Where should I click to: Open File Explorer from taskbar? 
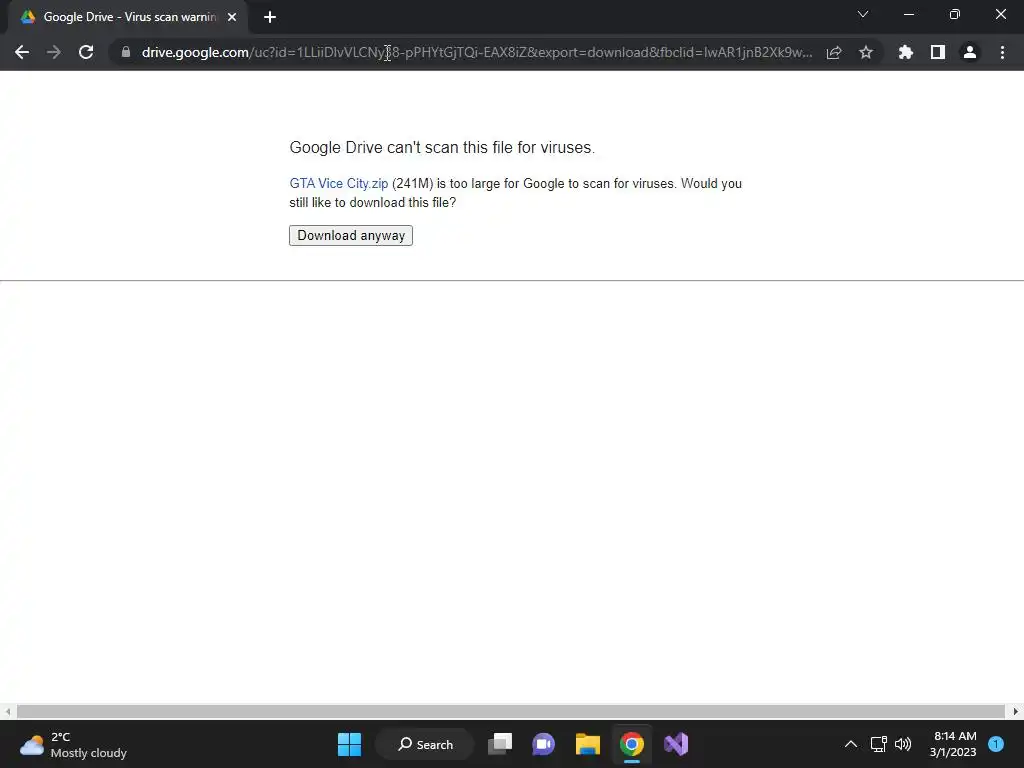point(588,744)
